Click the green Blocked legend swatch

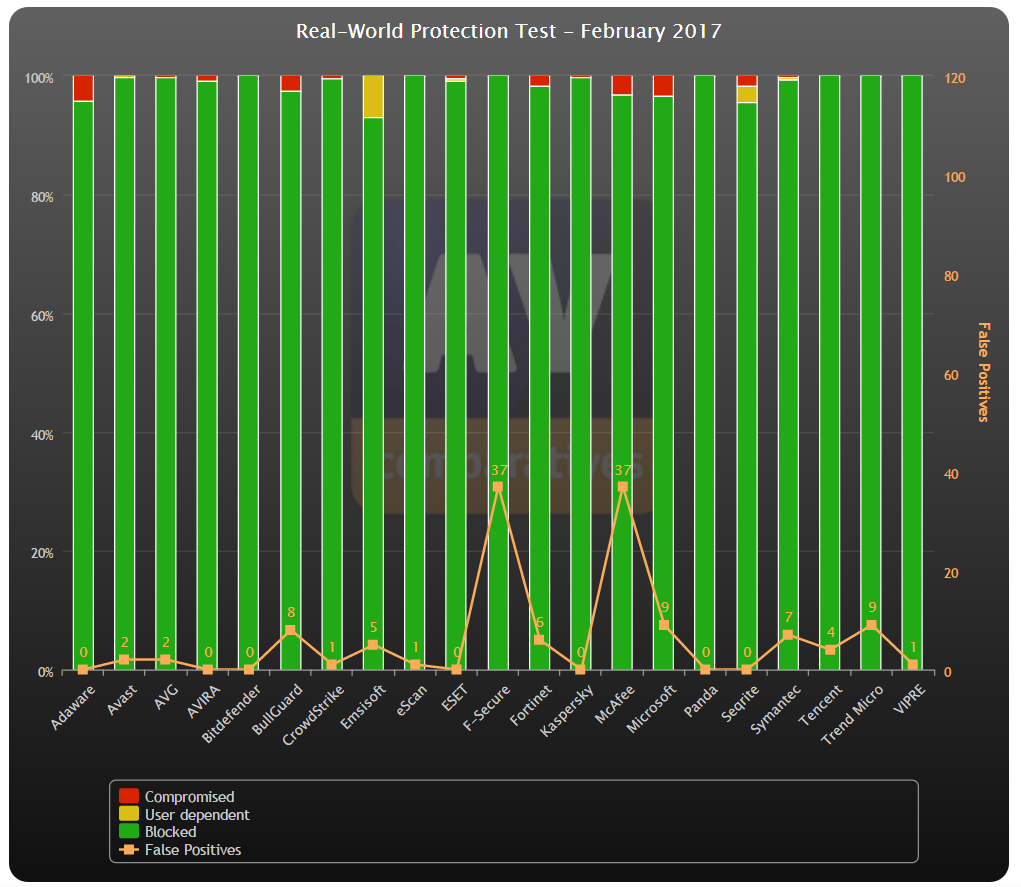coord(129,831)
